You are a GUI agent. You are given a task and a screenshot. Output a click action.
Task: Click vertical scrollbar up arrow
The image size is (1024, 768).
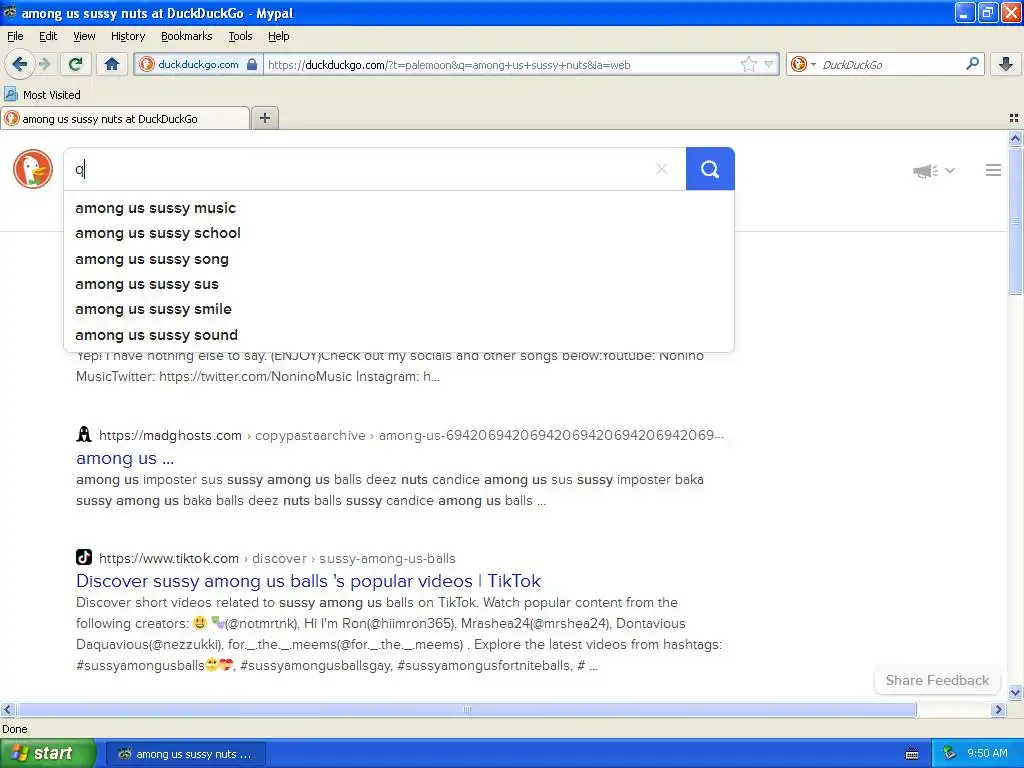pyautogui.click(x=1015, y=137)
